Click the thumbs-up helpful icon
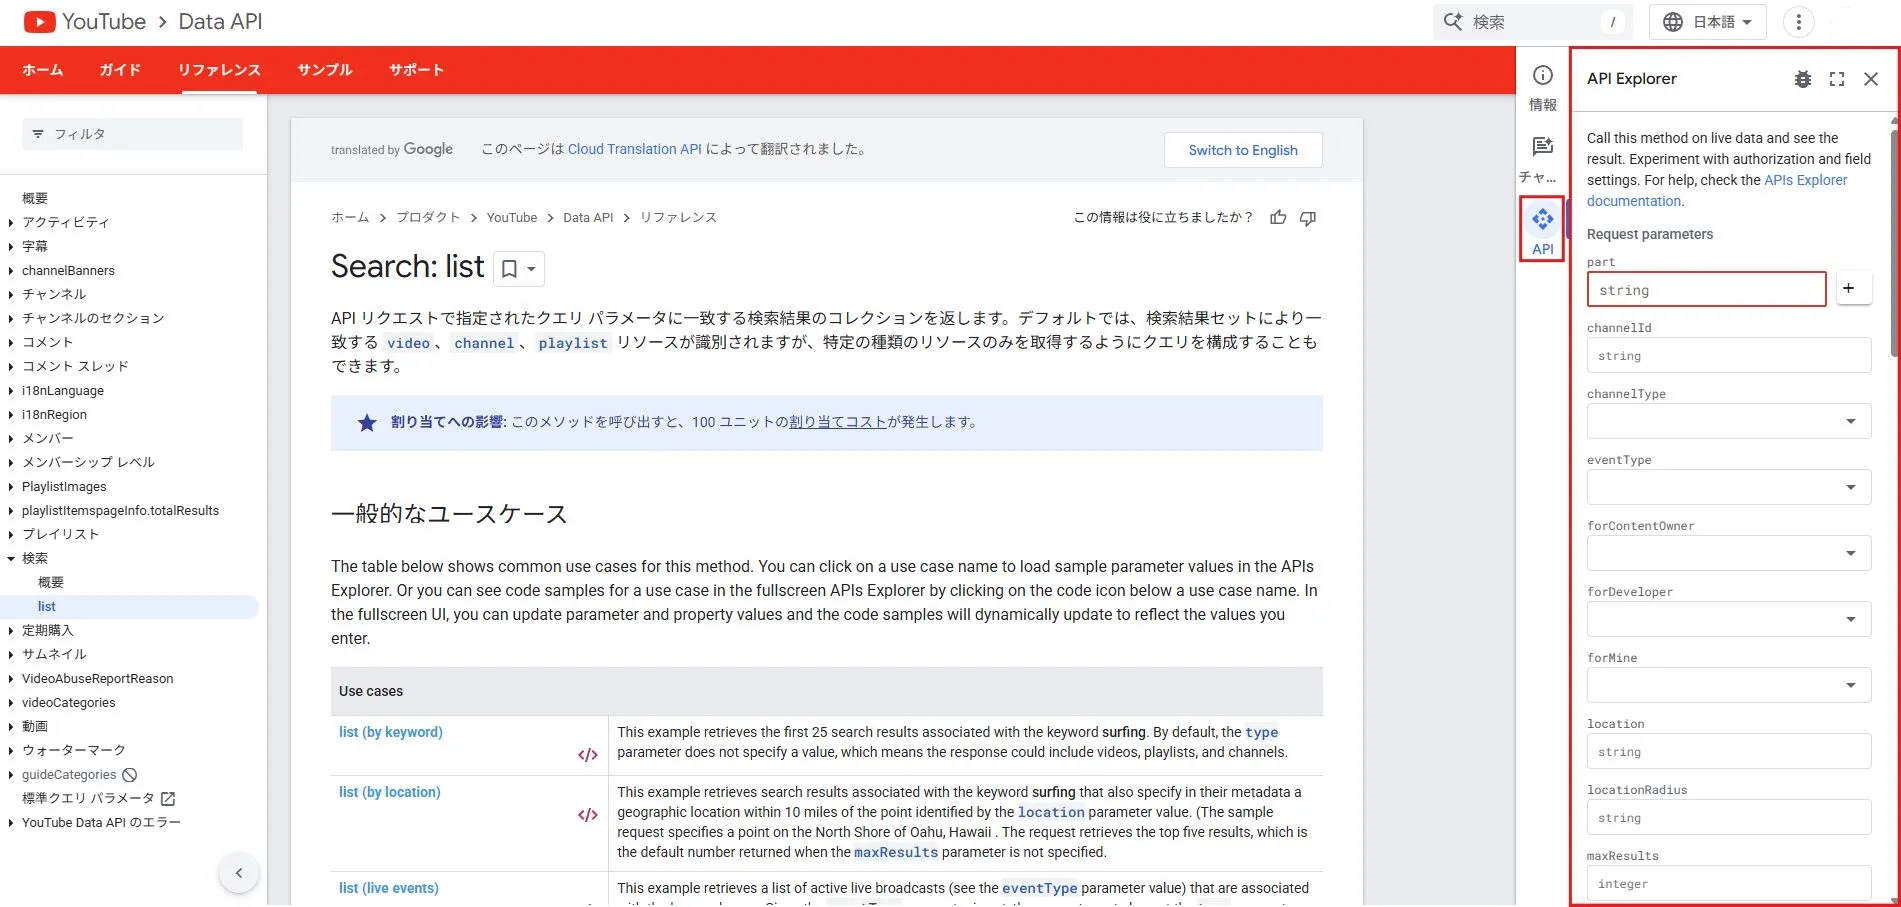This screenshot has height=907, width=1901. click(x=1278, y=217)
